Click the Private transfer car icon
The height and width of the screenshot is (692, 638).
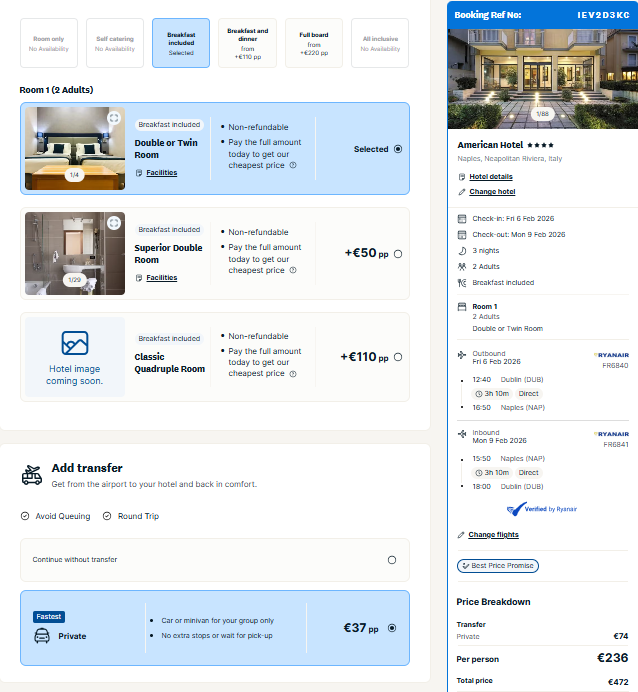(x=42, y=636)
